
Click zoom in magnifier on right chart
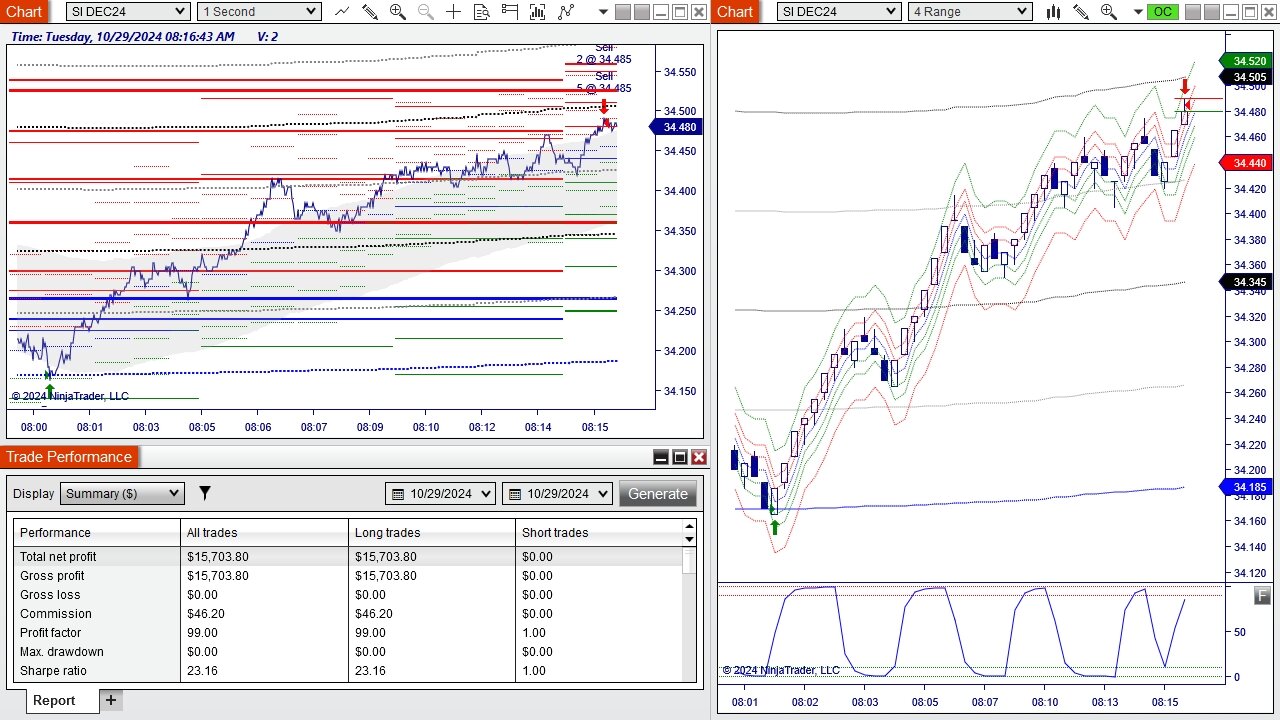pyautogui.click(x=1109, y=12)
